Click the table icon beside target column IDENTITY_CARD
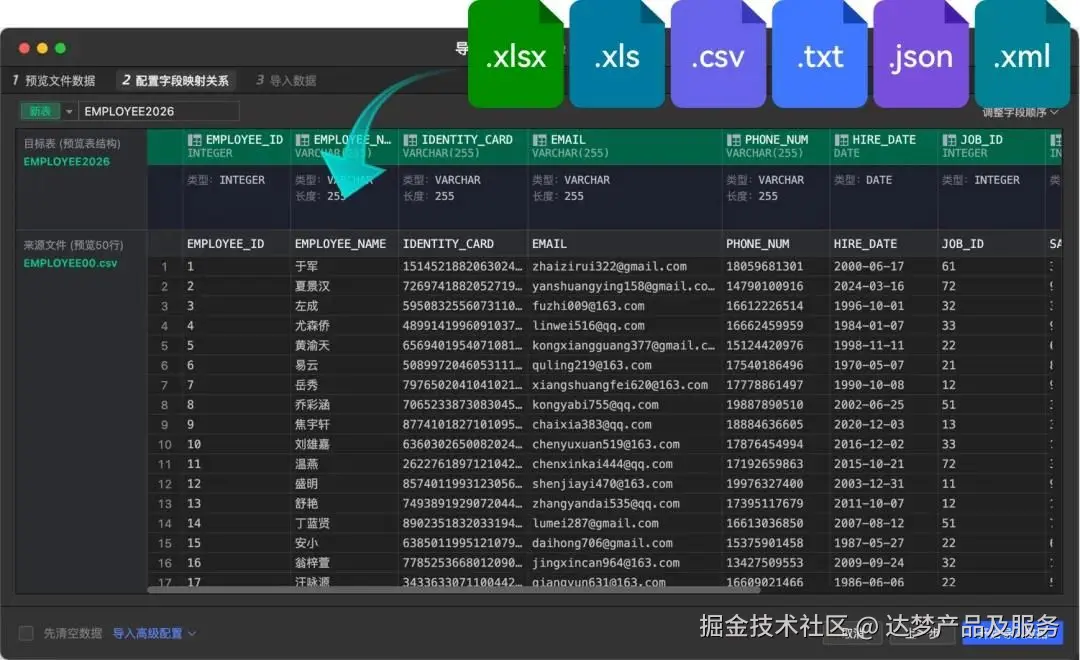The height and width of the screenshot is (660, 1080). (x=410, y=140)
